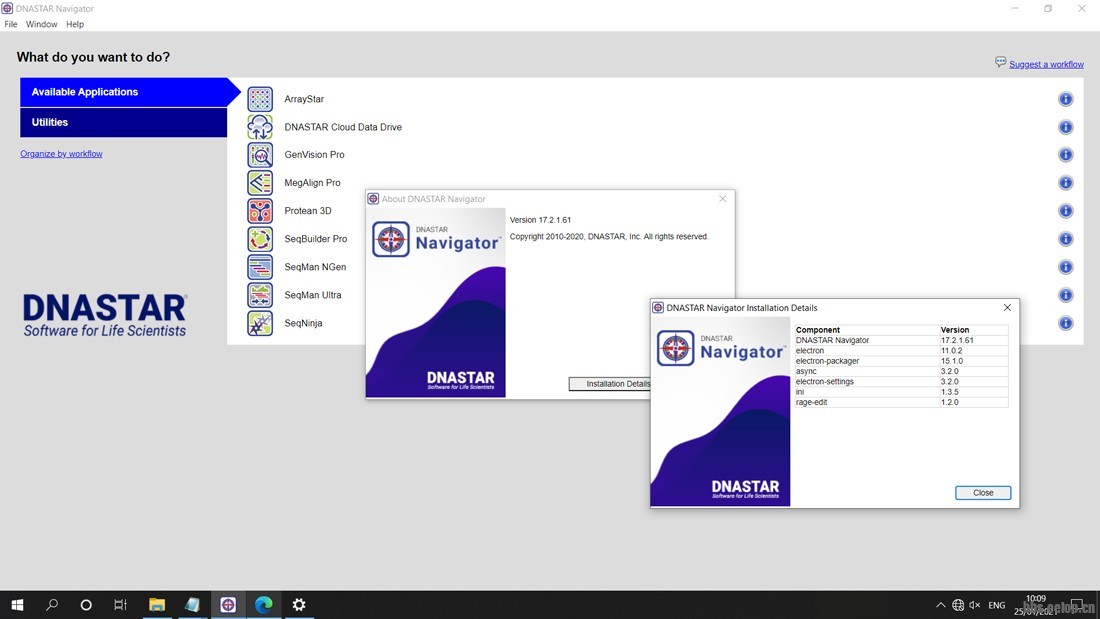This screenshot has height=619, width=1100.
Task: Launch SeqBuilder Pro via its icon
Action: pos(260,239)
